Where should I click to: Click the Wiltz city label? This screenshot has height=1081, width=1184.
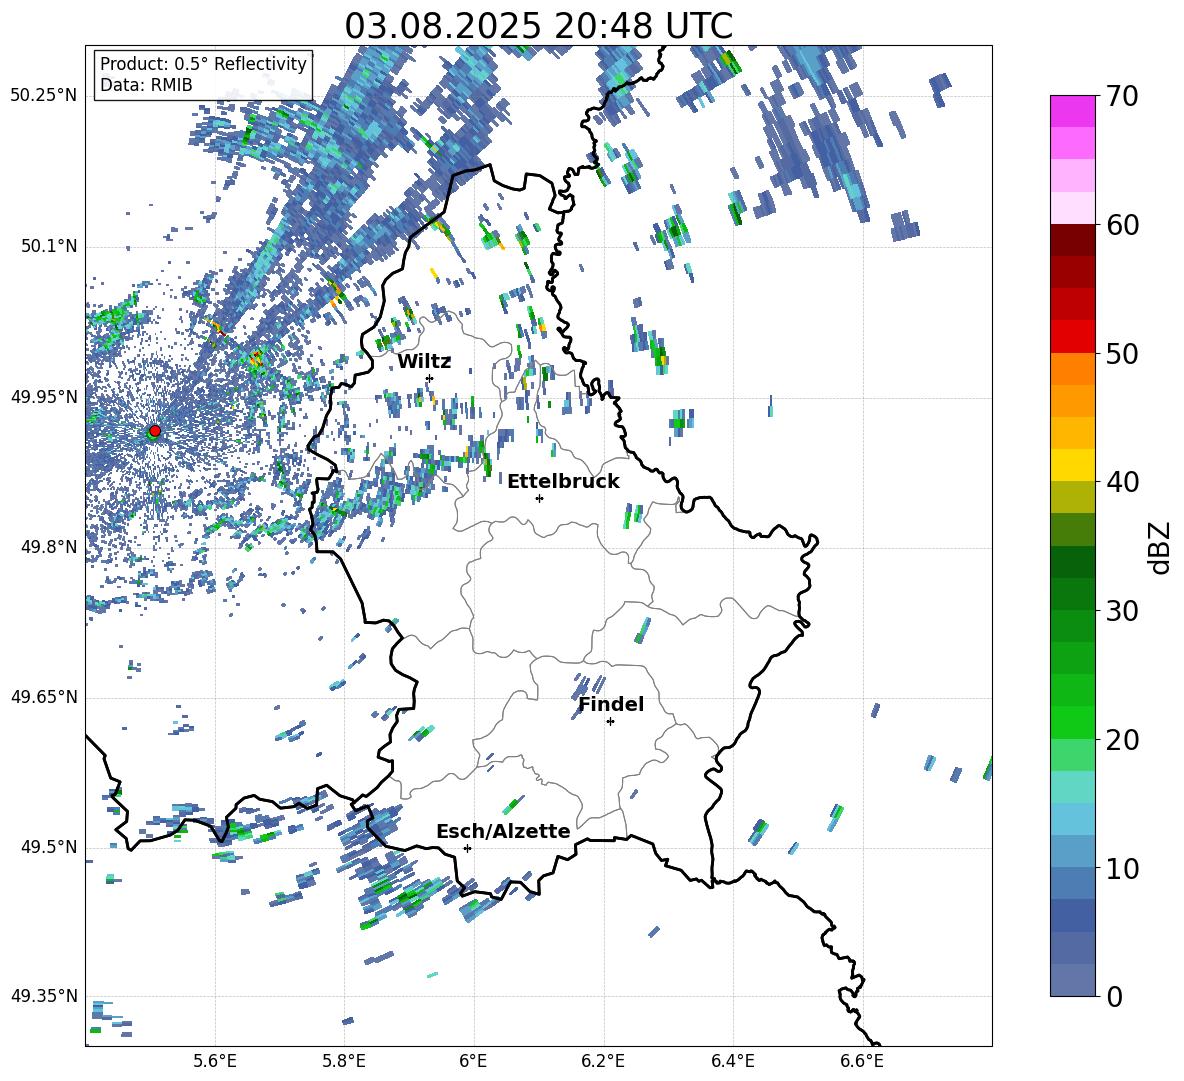click(424, 362)
